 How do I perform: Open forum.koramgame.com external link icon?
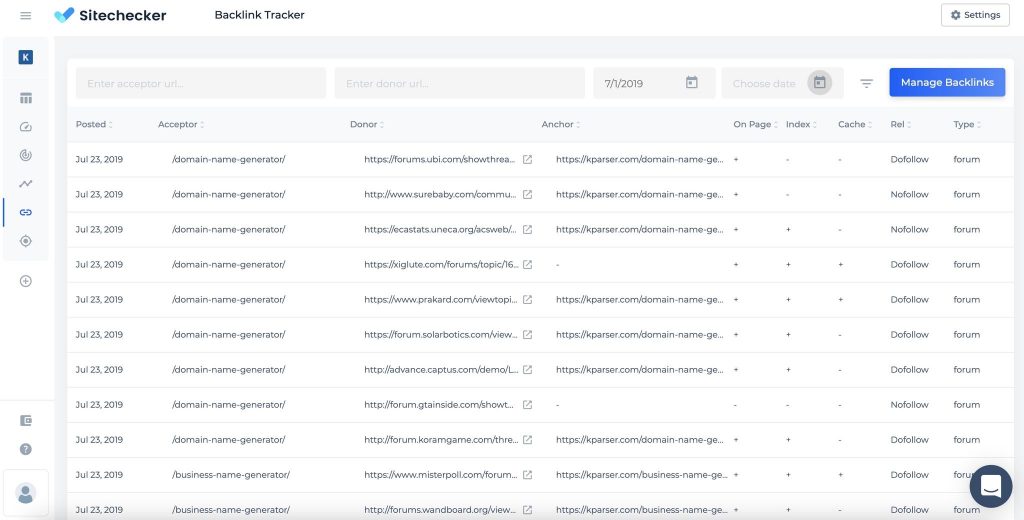point(527,440)
